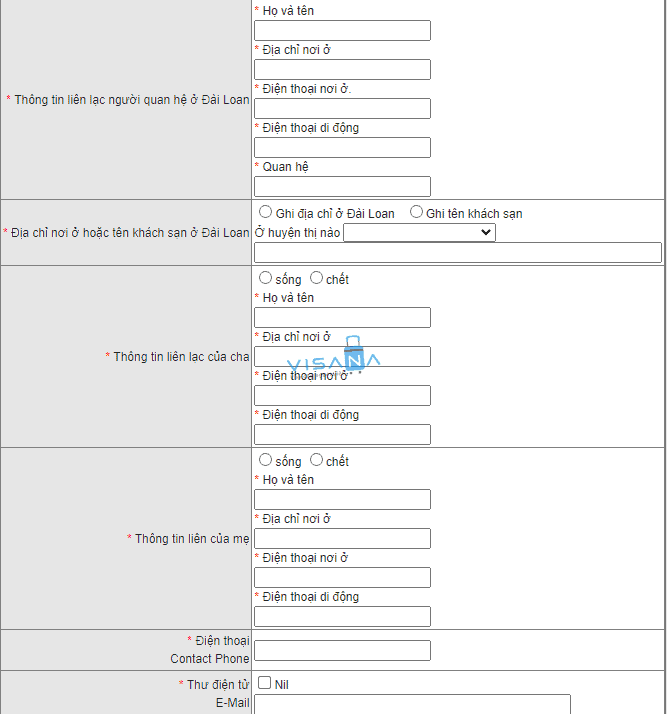Viewport: 667px width, 714px height.
Task: Click Taiwan contact 'Điện thoại di động' field
Action: [x=342, y=148]
